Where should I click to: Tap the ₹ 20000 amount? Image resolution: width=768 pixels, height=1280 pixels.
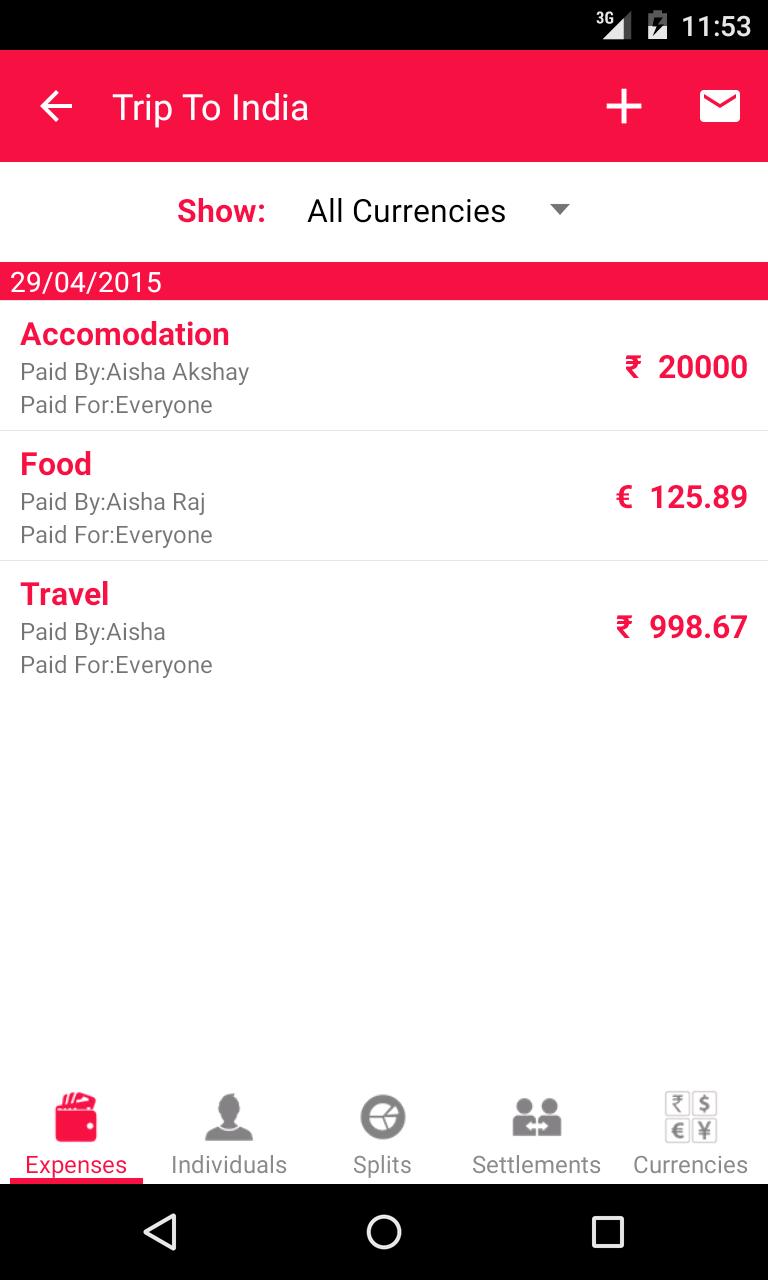coord(686,367)
